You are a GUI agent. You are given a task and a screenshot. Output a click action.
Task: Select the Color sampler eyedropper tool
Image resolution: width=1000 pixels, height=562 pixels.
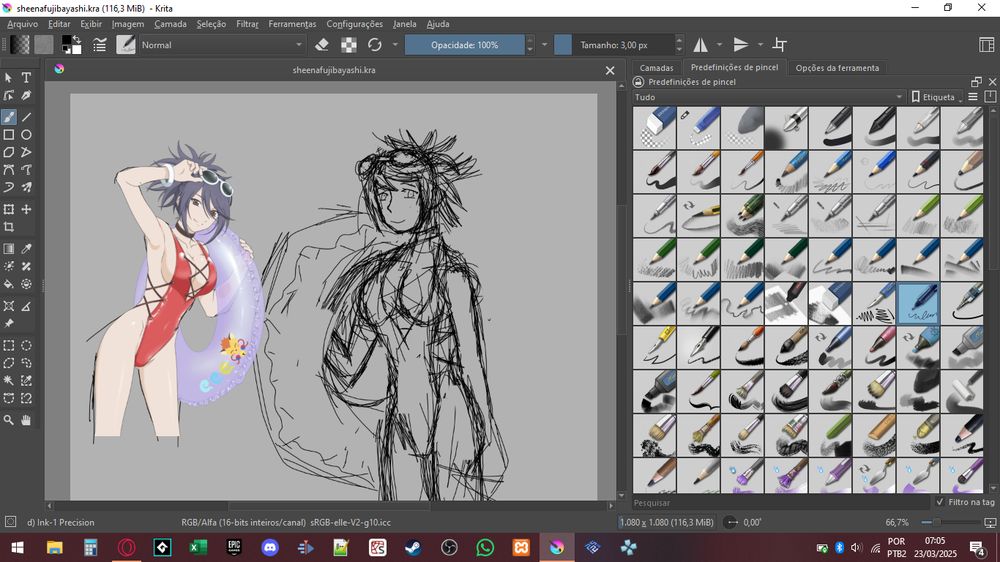point(26,249)
